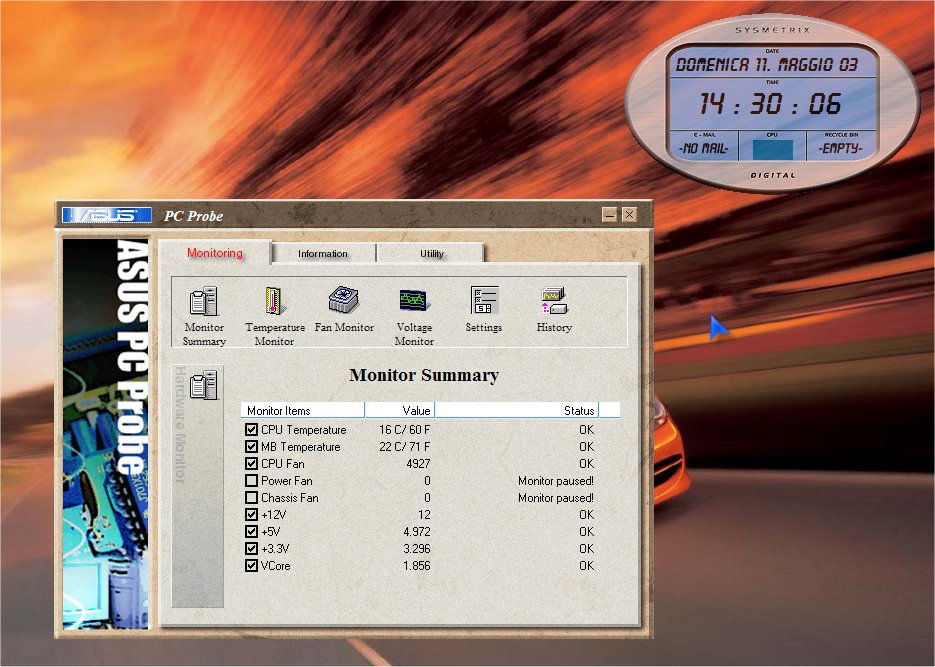This screenshot has height=667, width=935.
Task: Select the CPU Fan value 4927
Action: click(418, 464)
